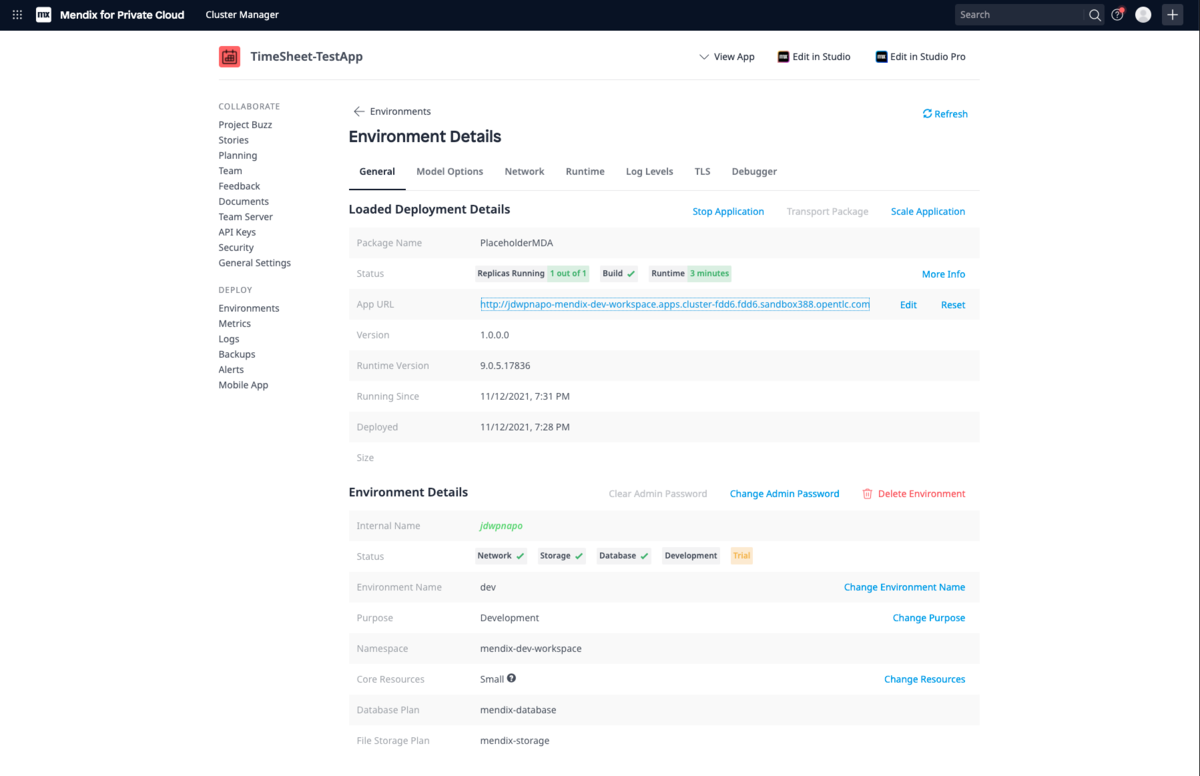
Task: Open the Network tab
Action: tap(524, 172)
